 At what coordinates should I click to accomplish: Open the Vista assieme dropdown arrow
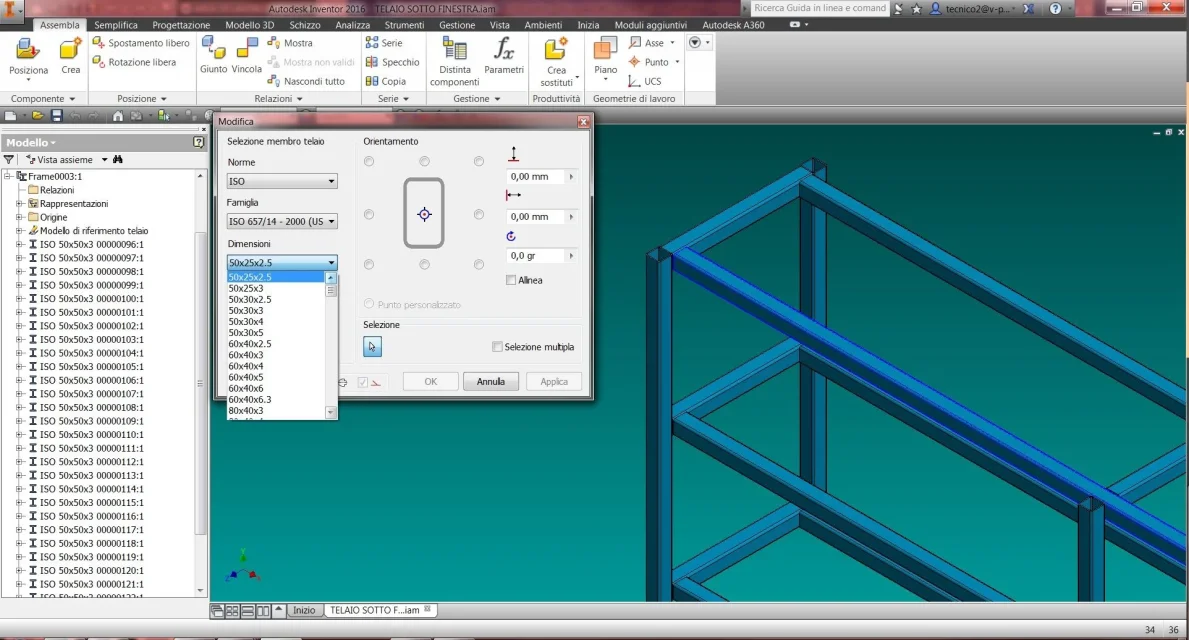coord(105,160)
